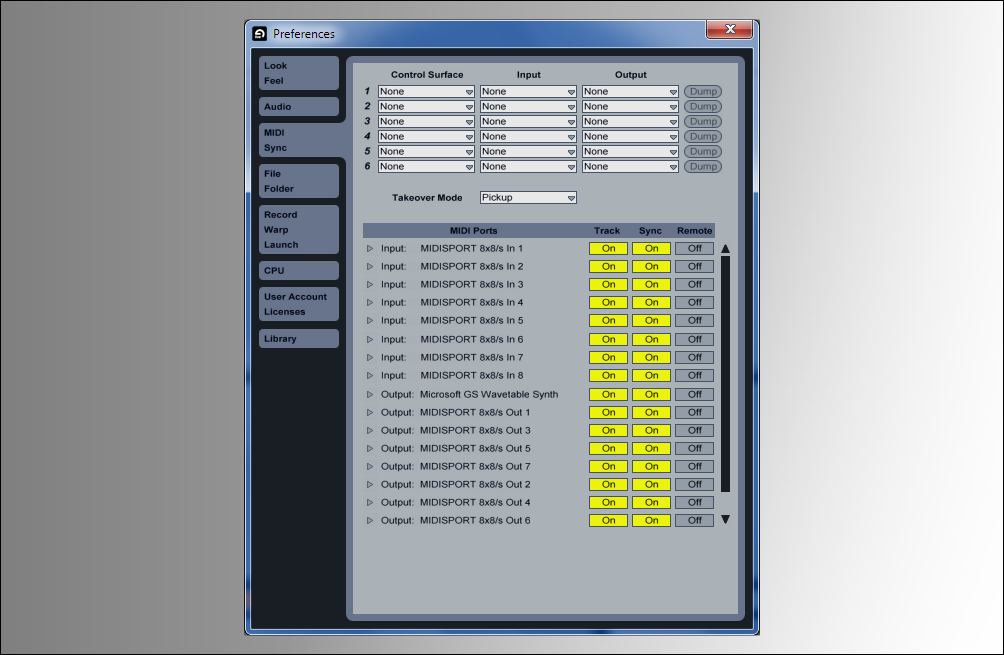Toggle Sync for MIDISPORT 8x8/s In 4
Image resolution: width=1004 pixels, height=655 pixels.
click(x=651, y=302)
